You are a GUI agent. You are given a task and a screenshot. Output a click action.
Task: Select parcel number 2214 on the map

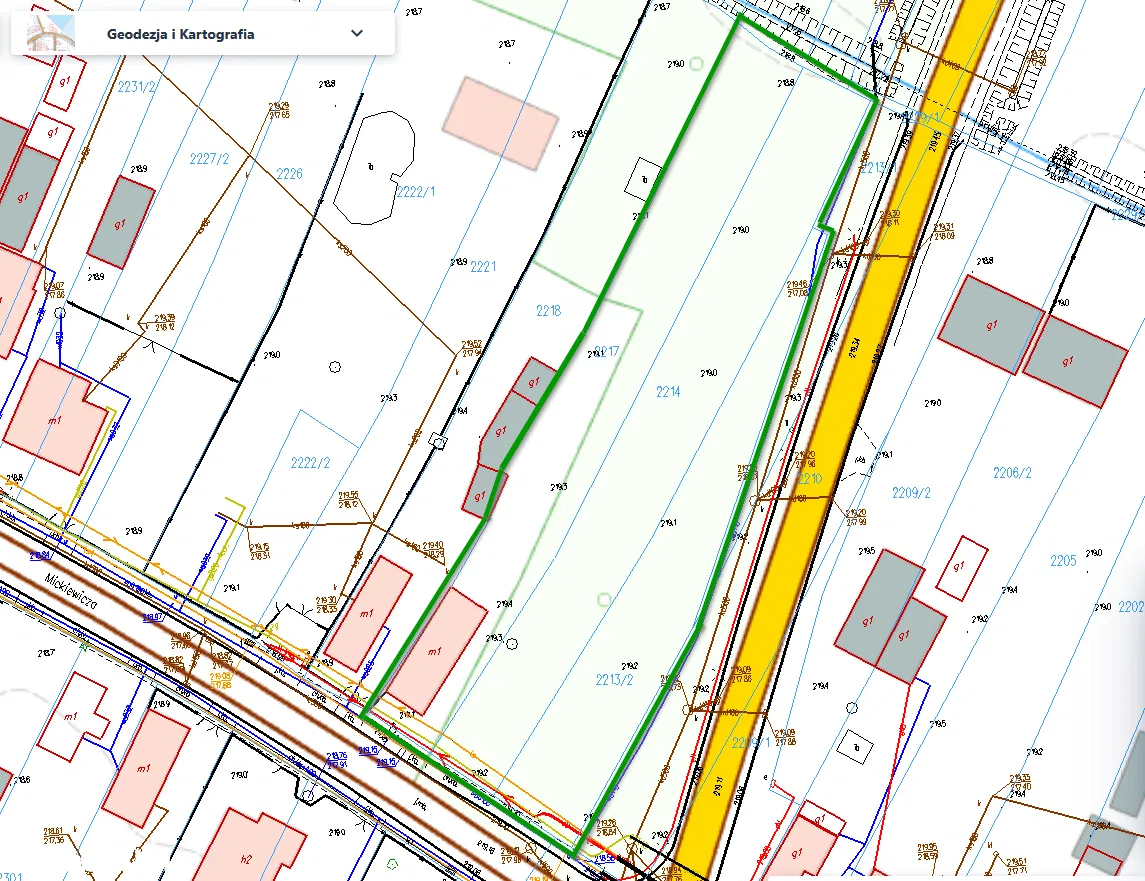pyautogui.click(x=668, y=392)
